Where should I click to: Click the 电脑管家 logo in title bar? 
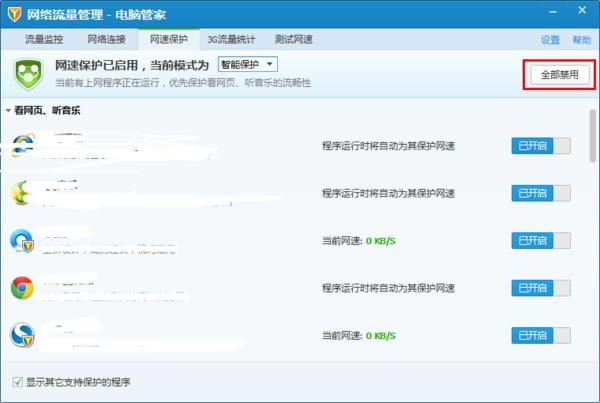[x=12, y=14]
